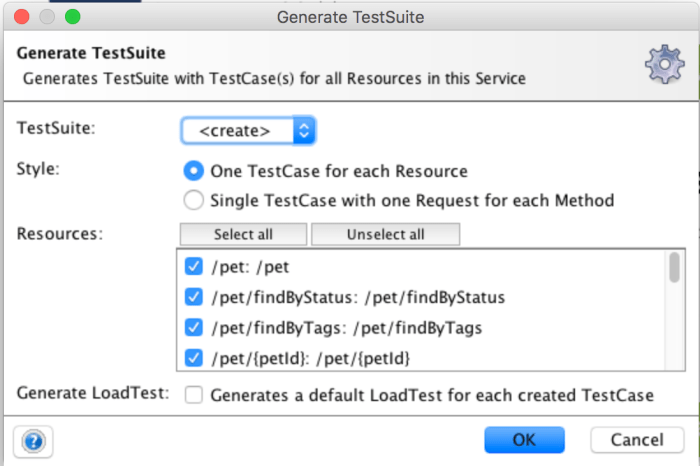Viewport: 700px width, 466px height.
Task: Toggle the /pet/findByStatus resource checkbox
Action: 194,297
